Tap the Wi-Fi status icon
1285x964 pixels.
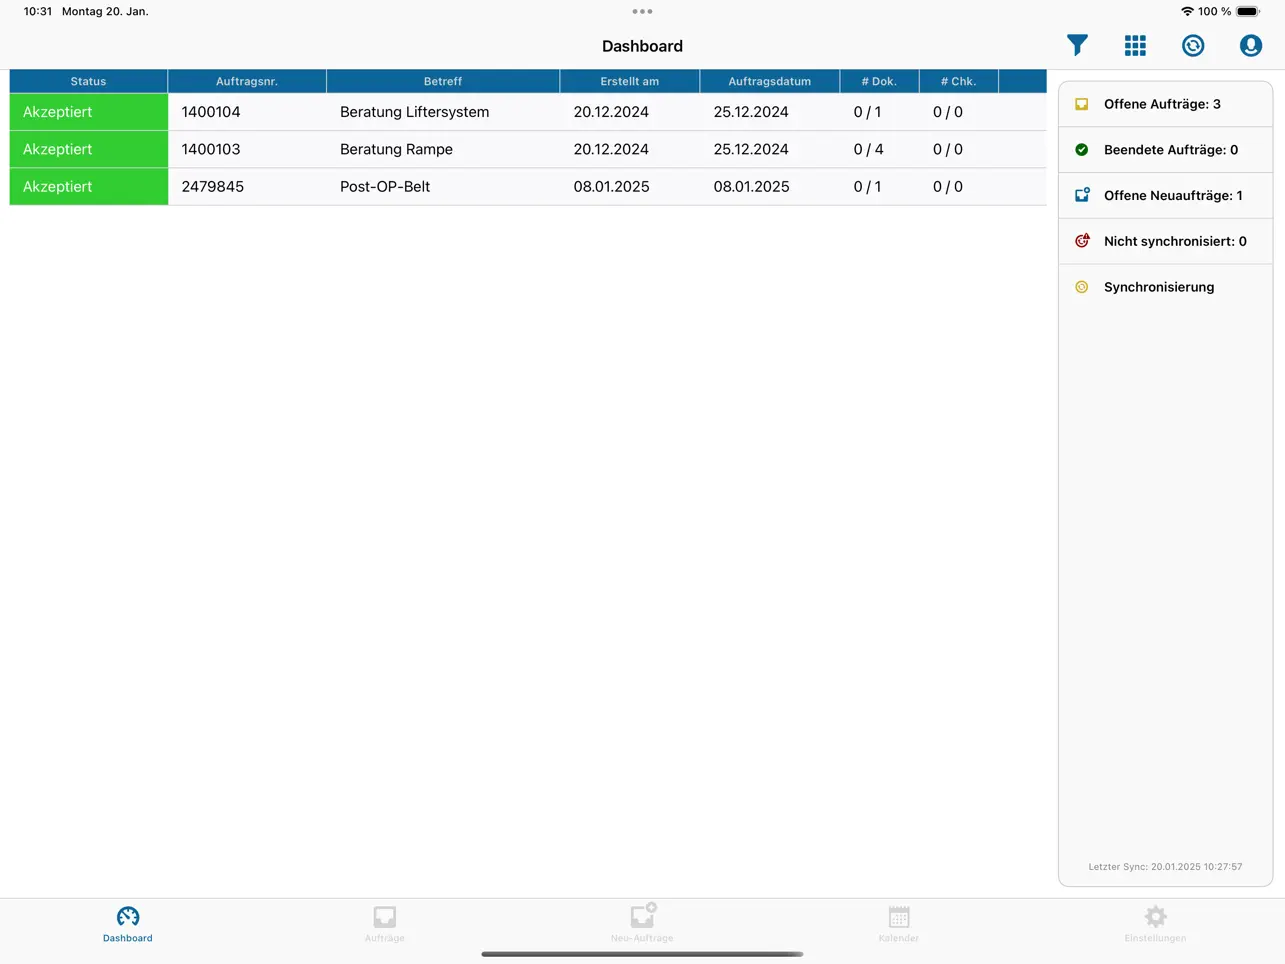[1187, 12]
